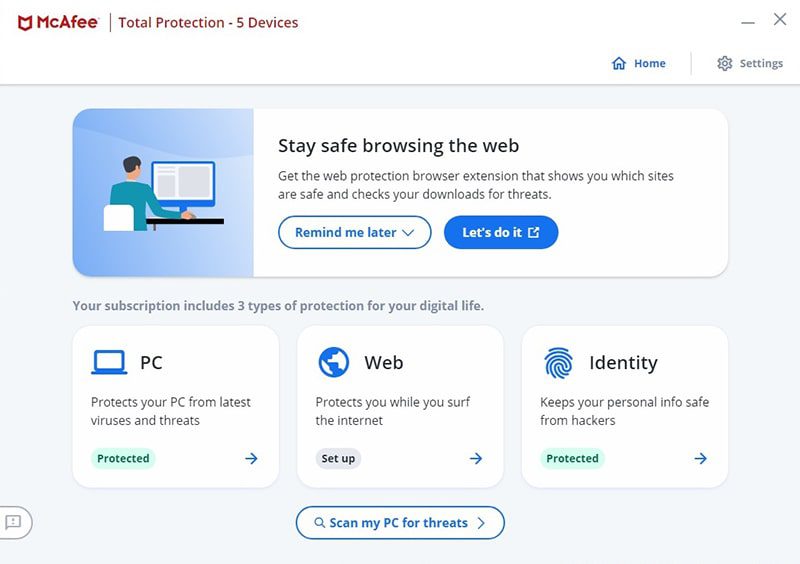Click the web browsing illustration

(x=163, y=193)
